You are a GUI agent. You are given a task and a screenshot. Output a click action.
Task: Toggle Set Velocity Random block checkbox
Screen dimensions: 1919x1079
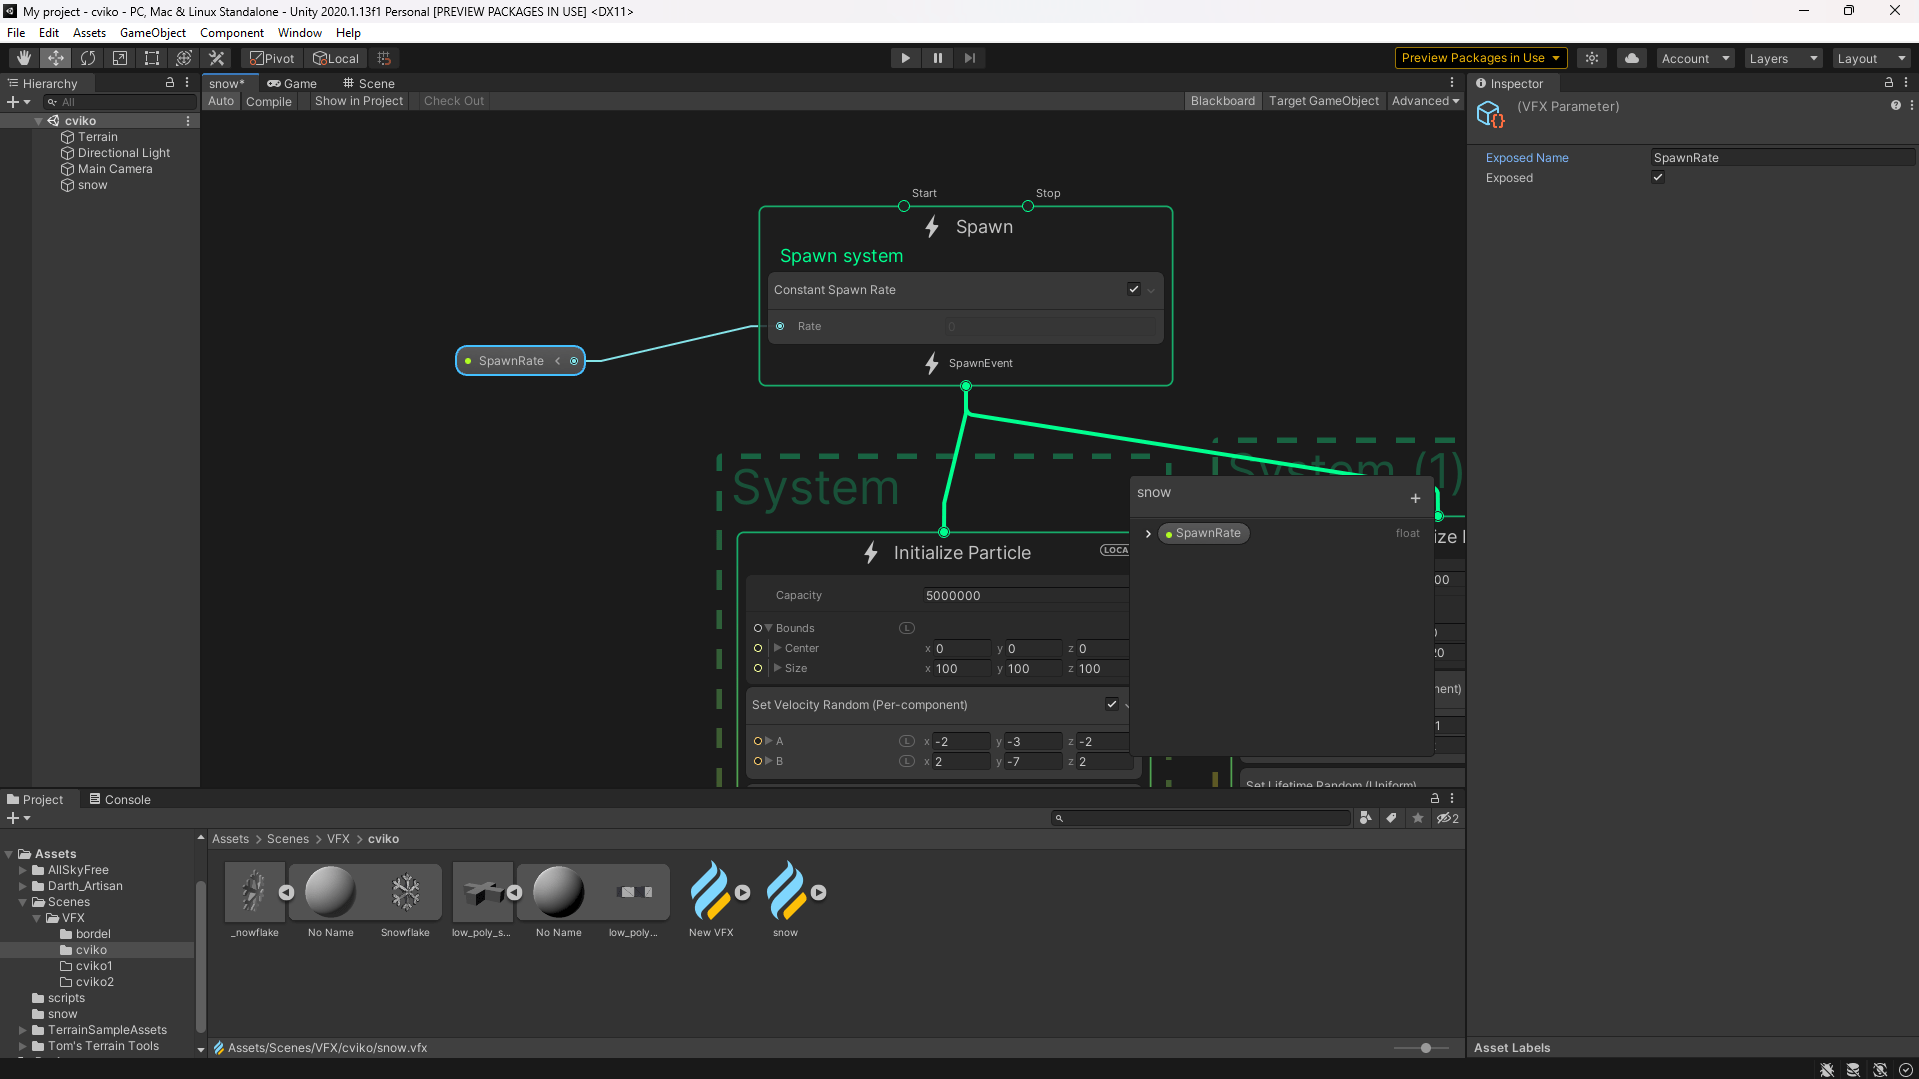1111,704
